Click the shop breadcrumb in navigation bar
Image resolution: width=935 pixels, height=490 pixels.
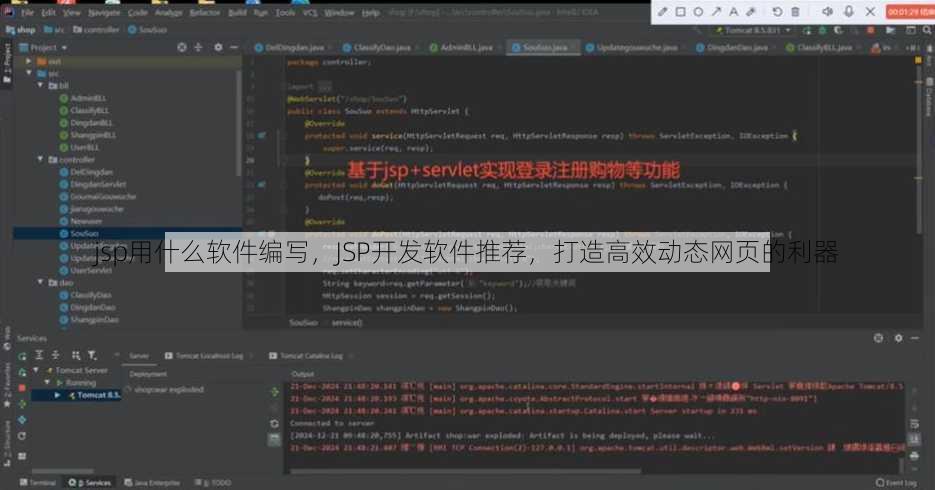click(20, 30)
